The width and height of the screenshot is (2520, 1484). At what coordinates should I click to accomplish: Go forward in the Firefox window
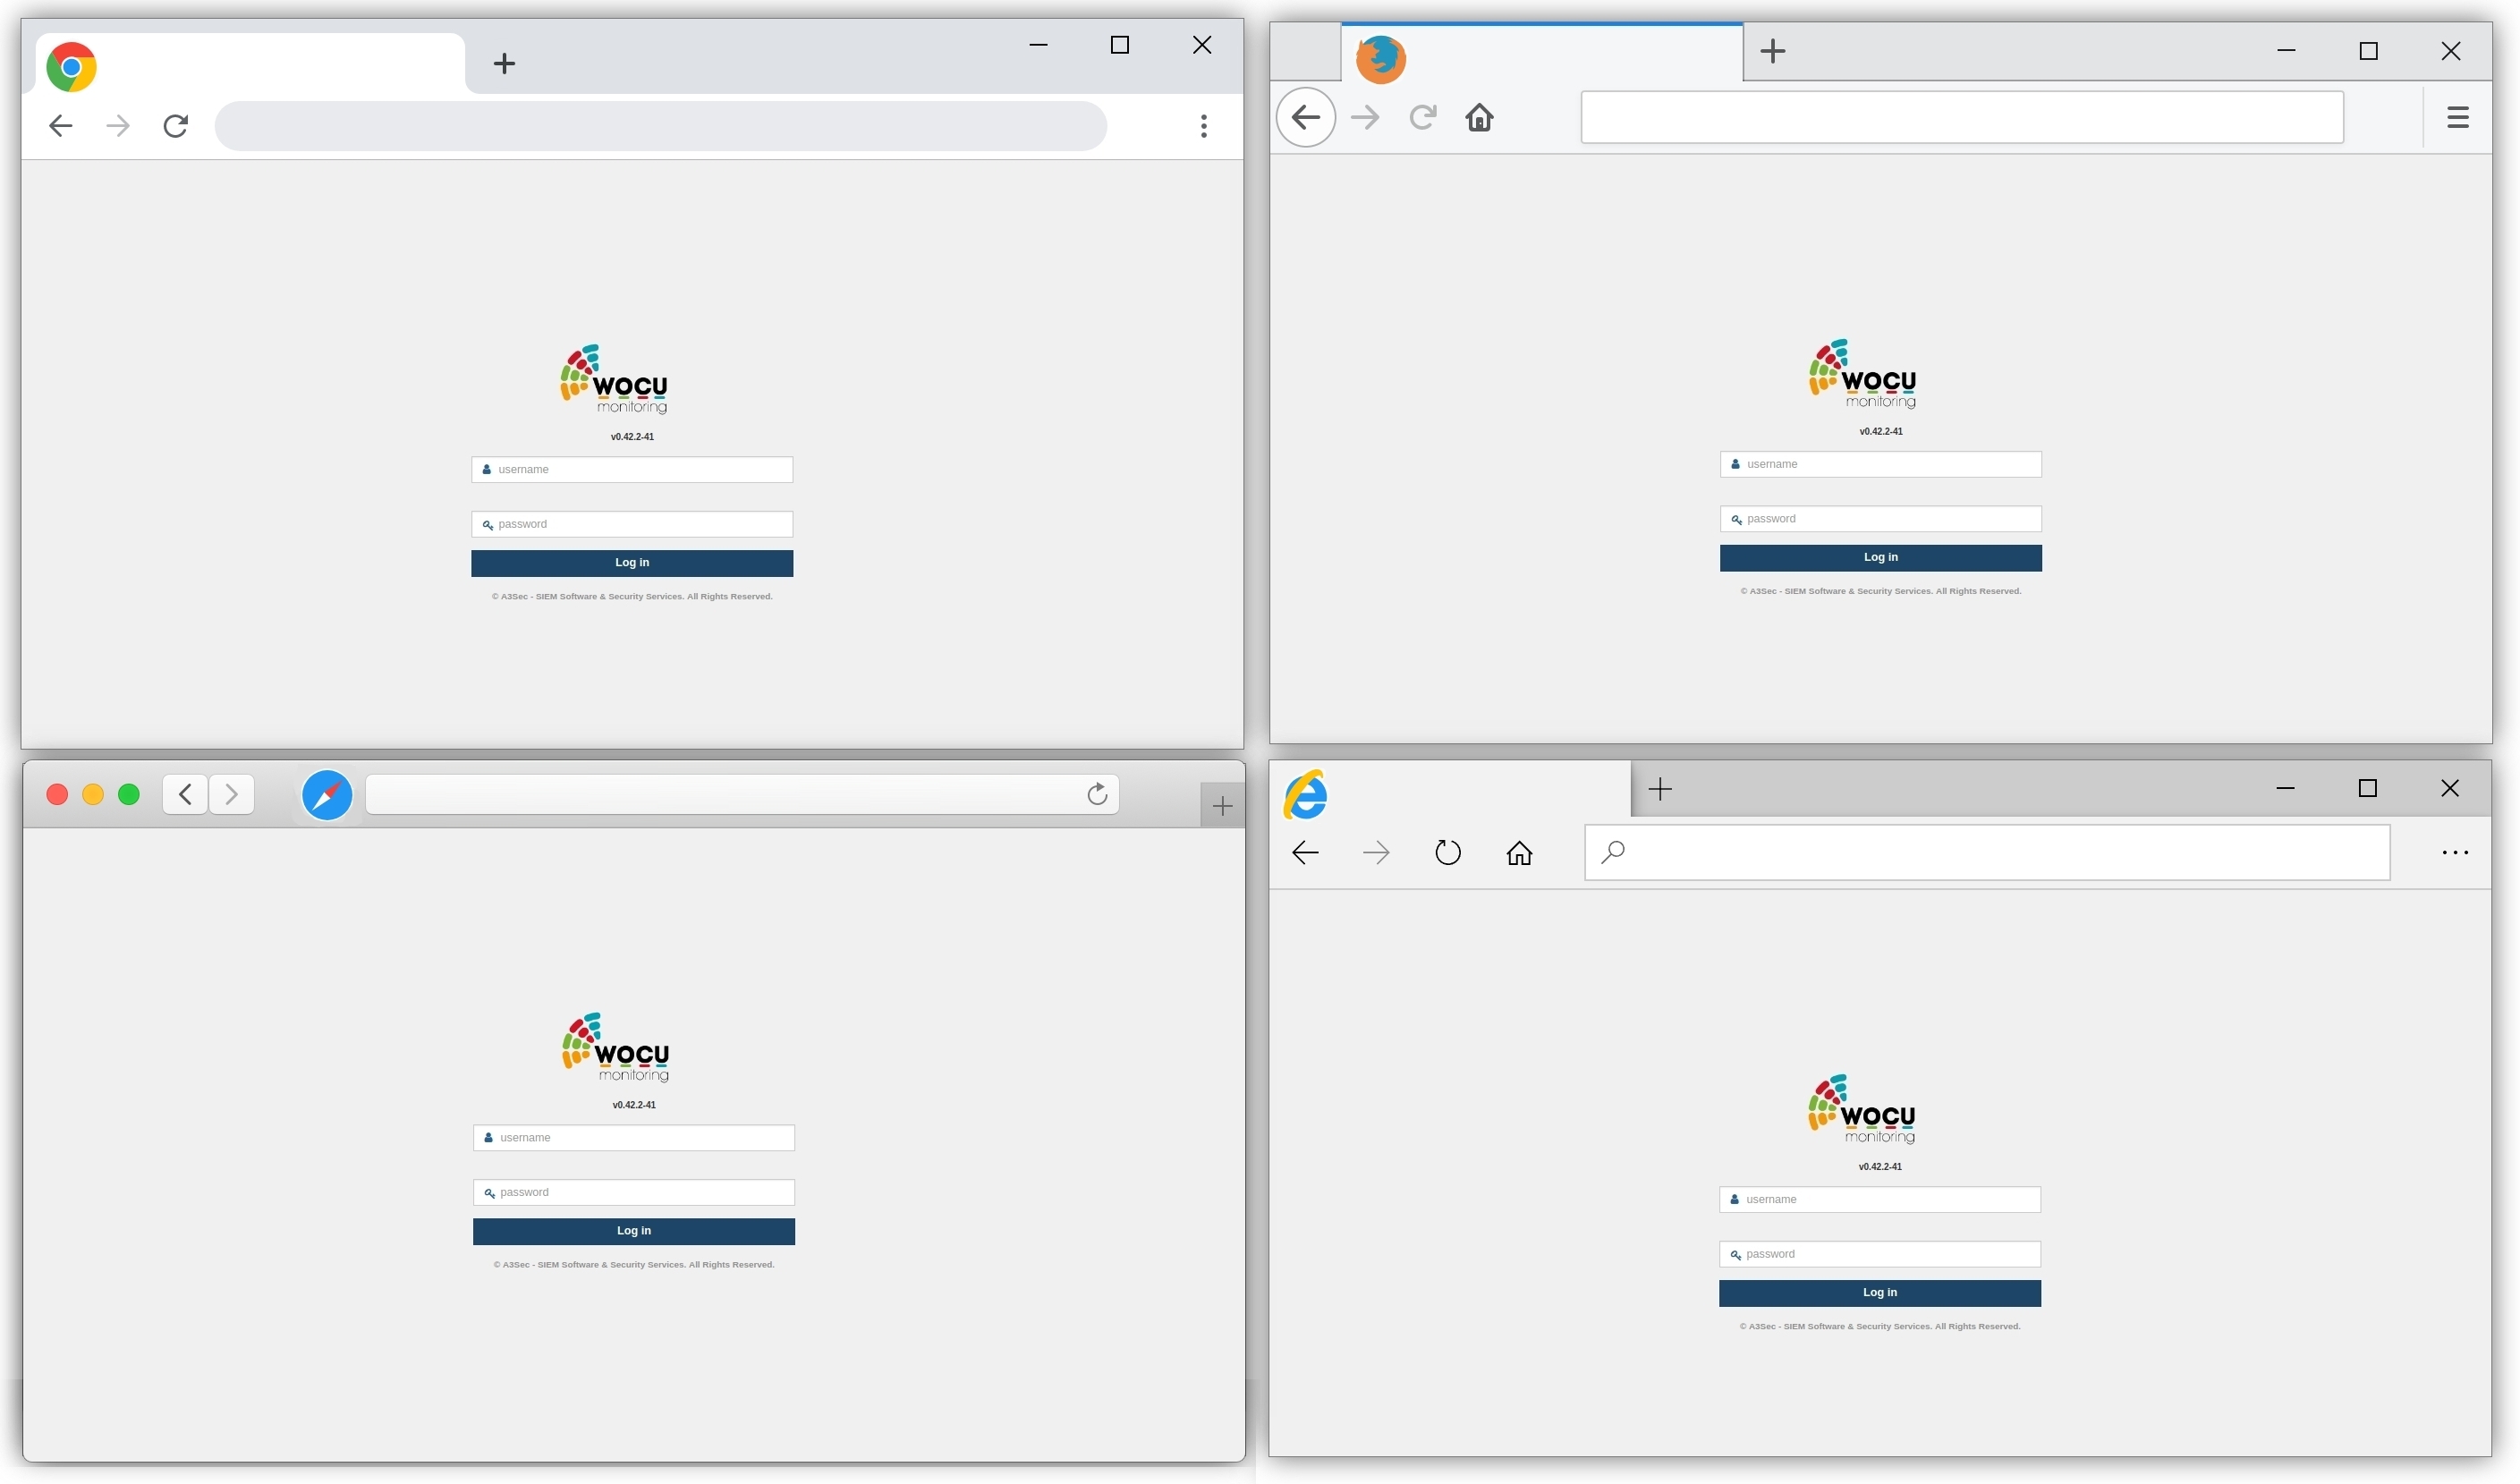[1365, 118]
